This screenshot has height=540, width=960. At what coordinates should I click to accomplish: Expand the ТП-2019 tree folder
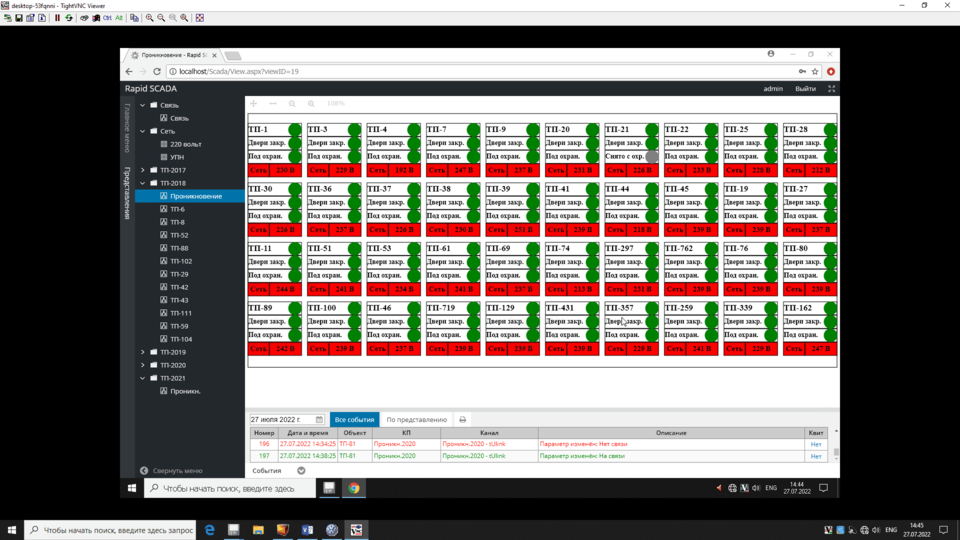click(143, 352)
